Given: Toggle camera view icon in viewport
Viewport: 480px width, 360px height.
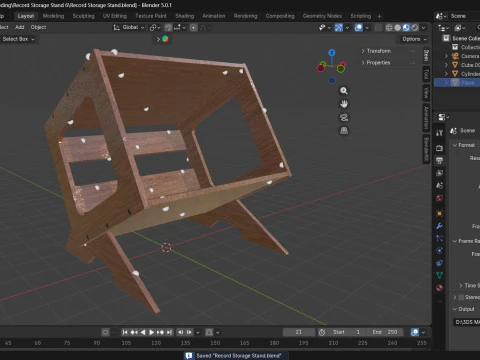Looking at the screenshot, I should tap(344, 117).
